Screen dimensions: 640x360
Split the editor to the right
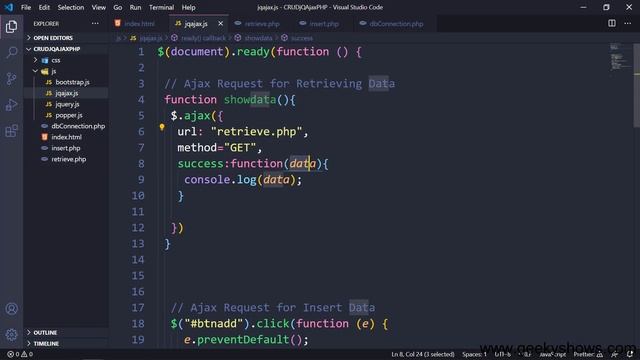click(x=611, y=23)
